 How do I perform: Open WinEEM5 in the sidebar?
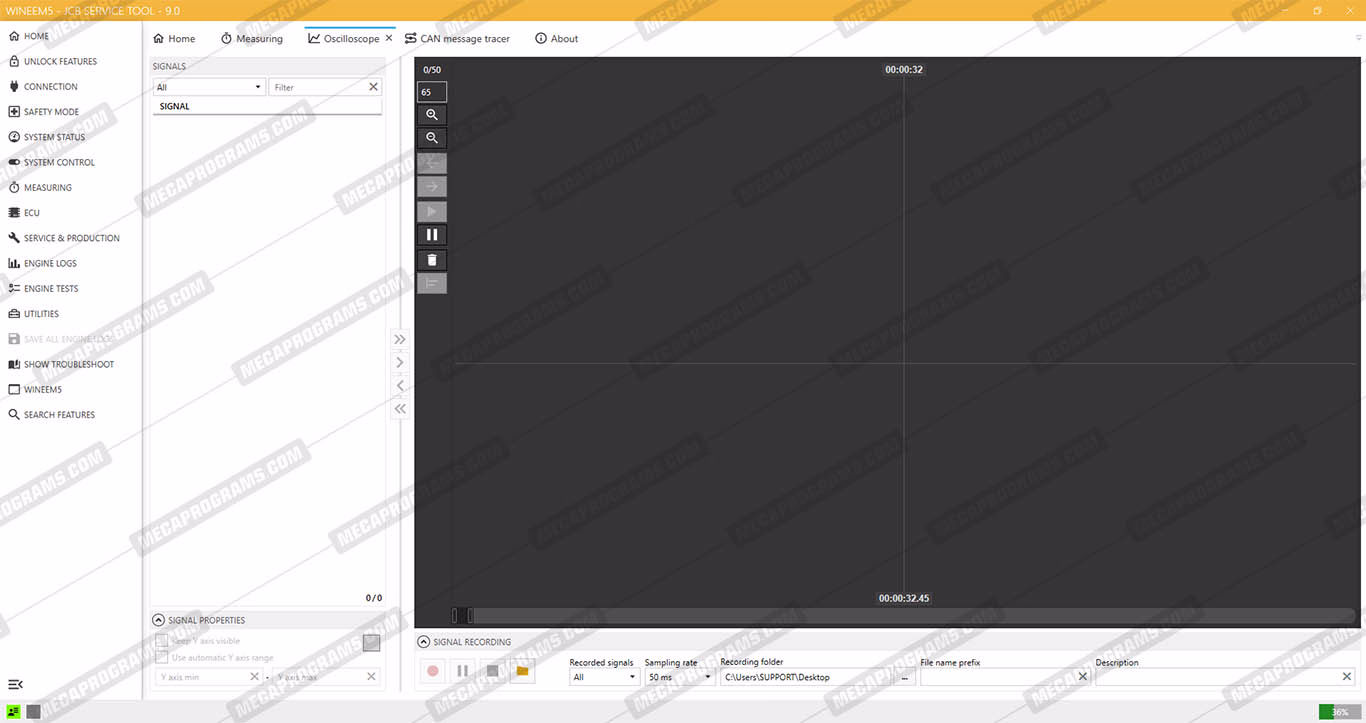pyautogui.click(x=42, y=389)
